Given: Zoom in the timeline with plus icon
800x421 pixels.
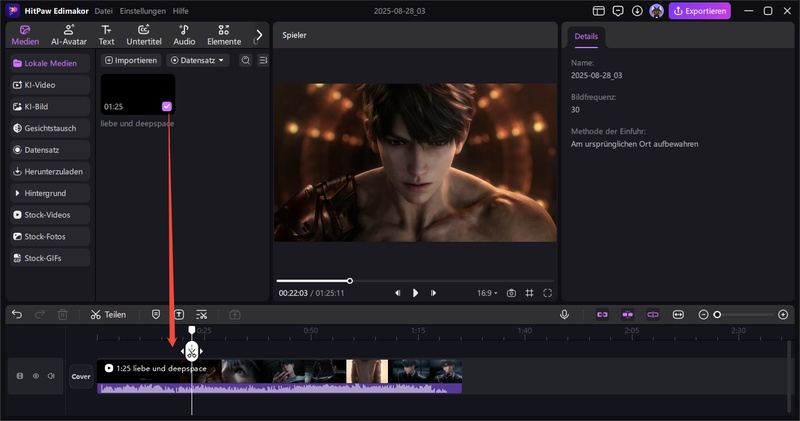Looking at the screenshot, I should [x=783, y=315].
